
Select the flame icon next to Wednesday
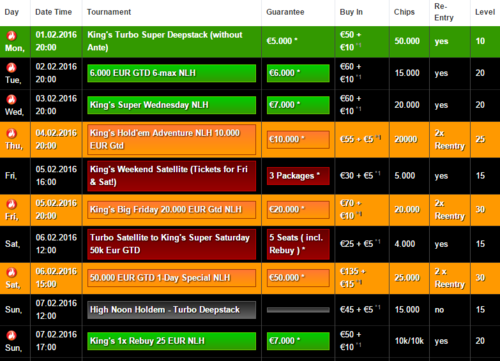click(x=12, y=99)
